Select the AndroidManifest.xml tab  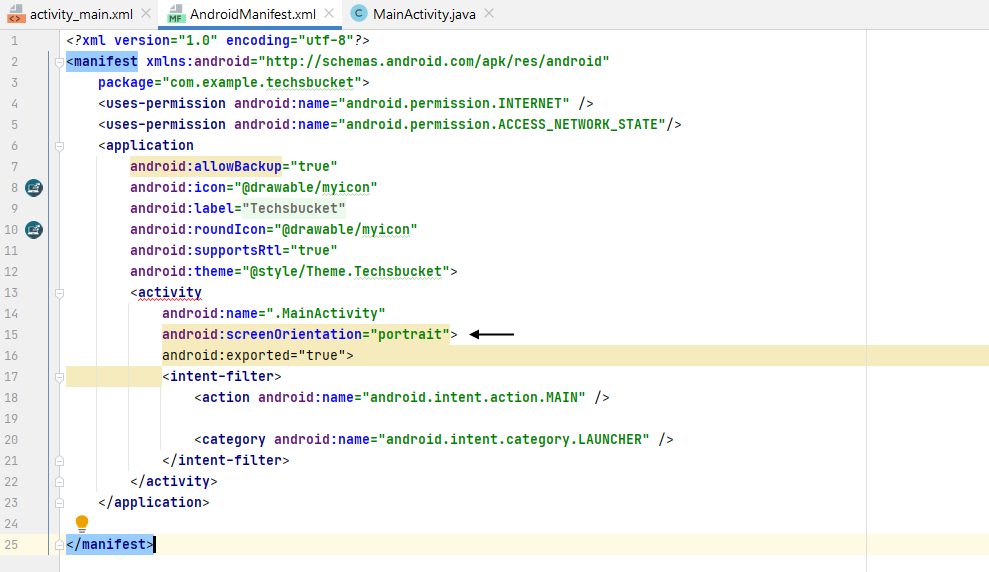253,14
